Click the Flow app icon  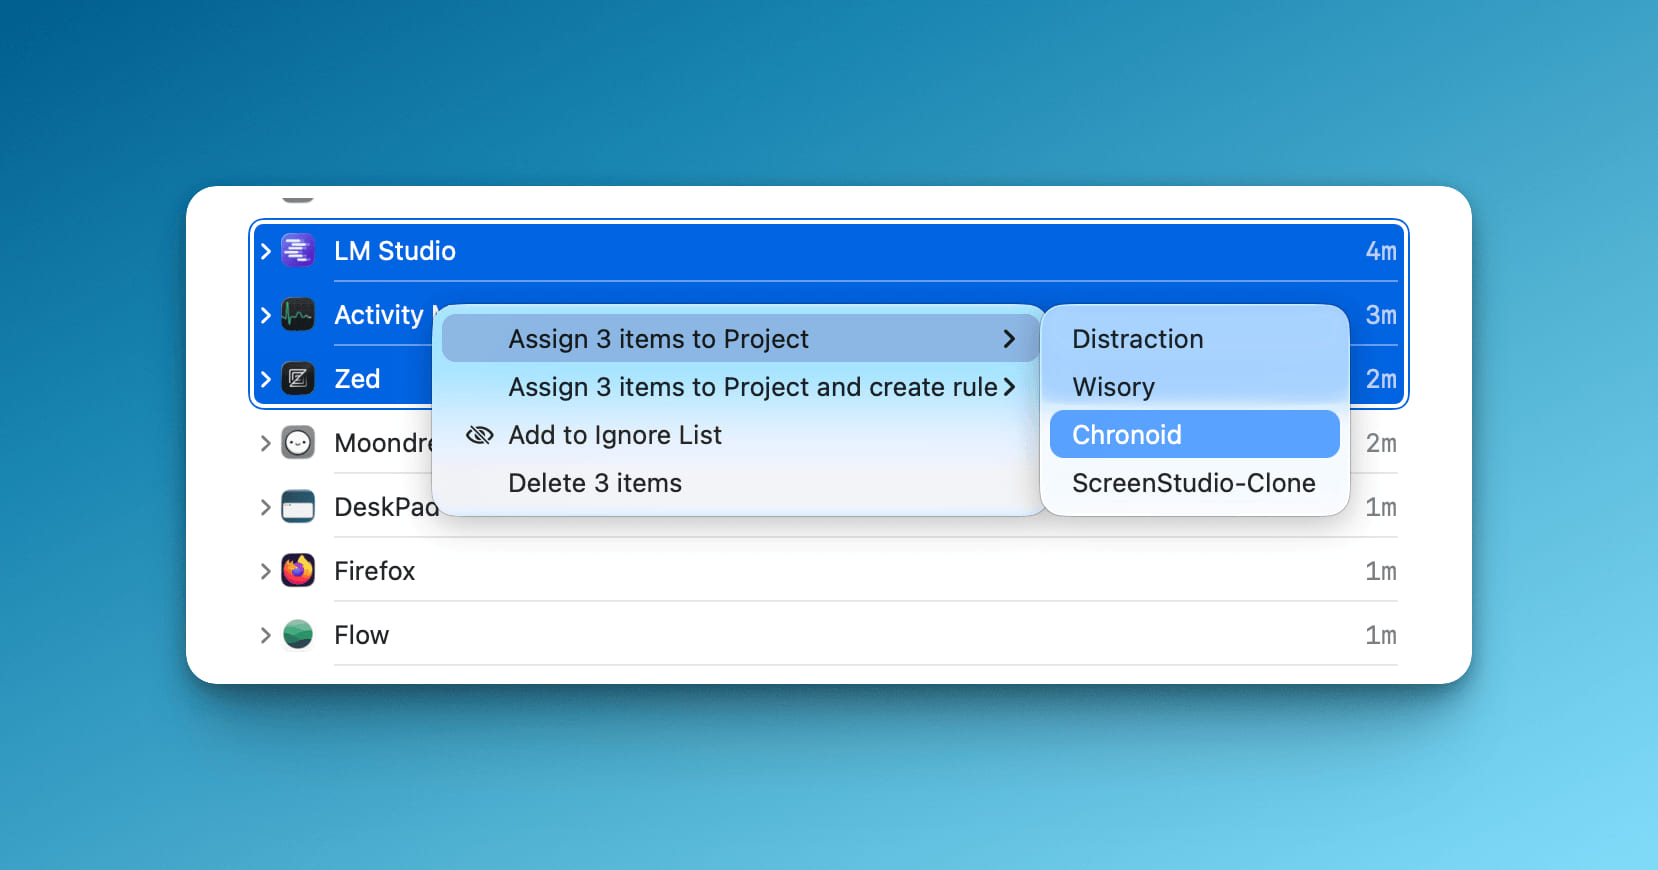(x=298, y=635)
